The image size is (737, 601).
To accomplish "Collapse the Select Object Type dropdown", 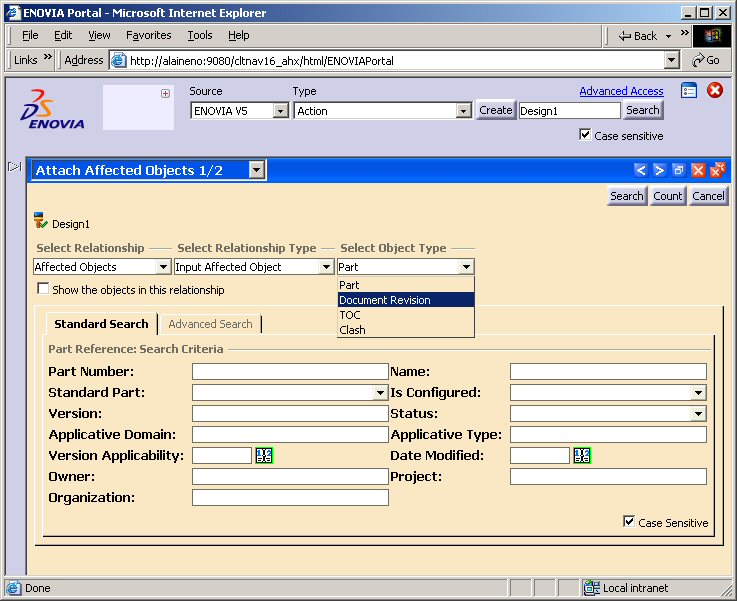I will tap(466, 267).
